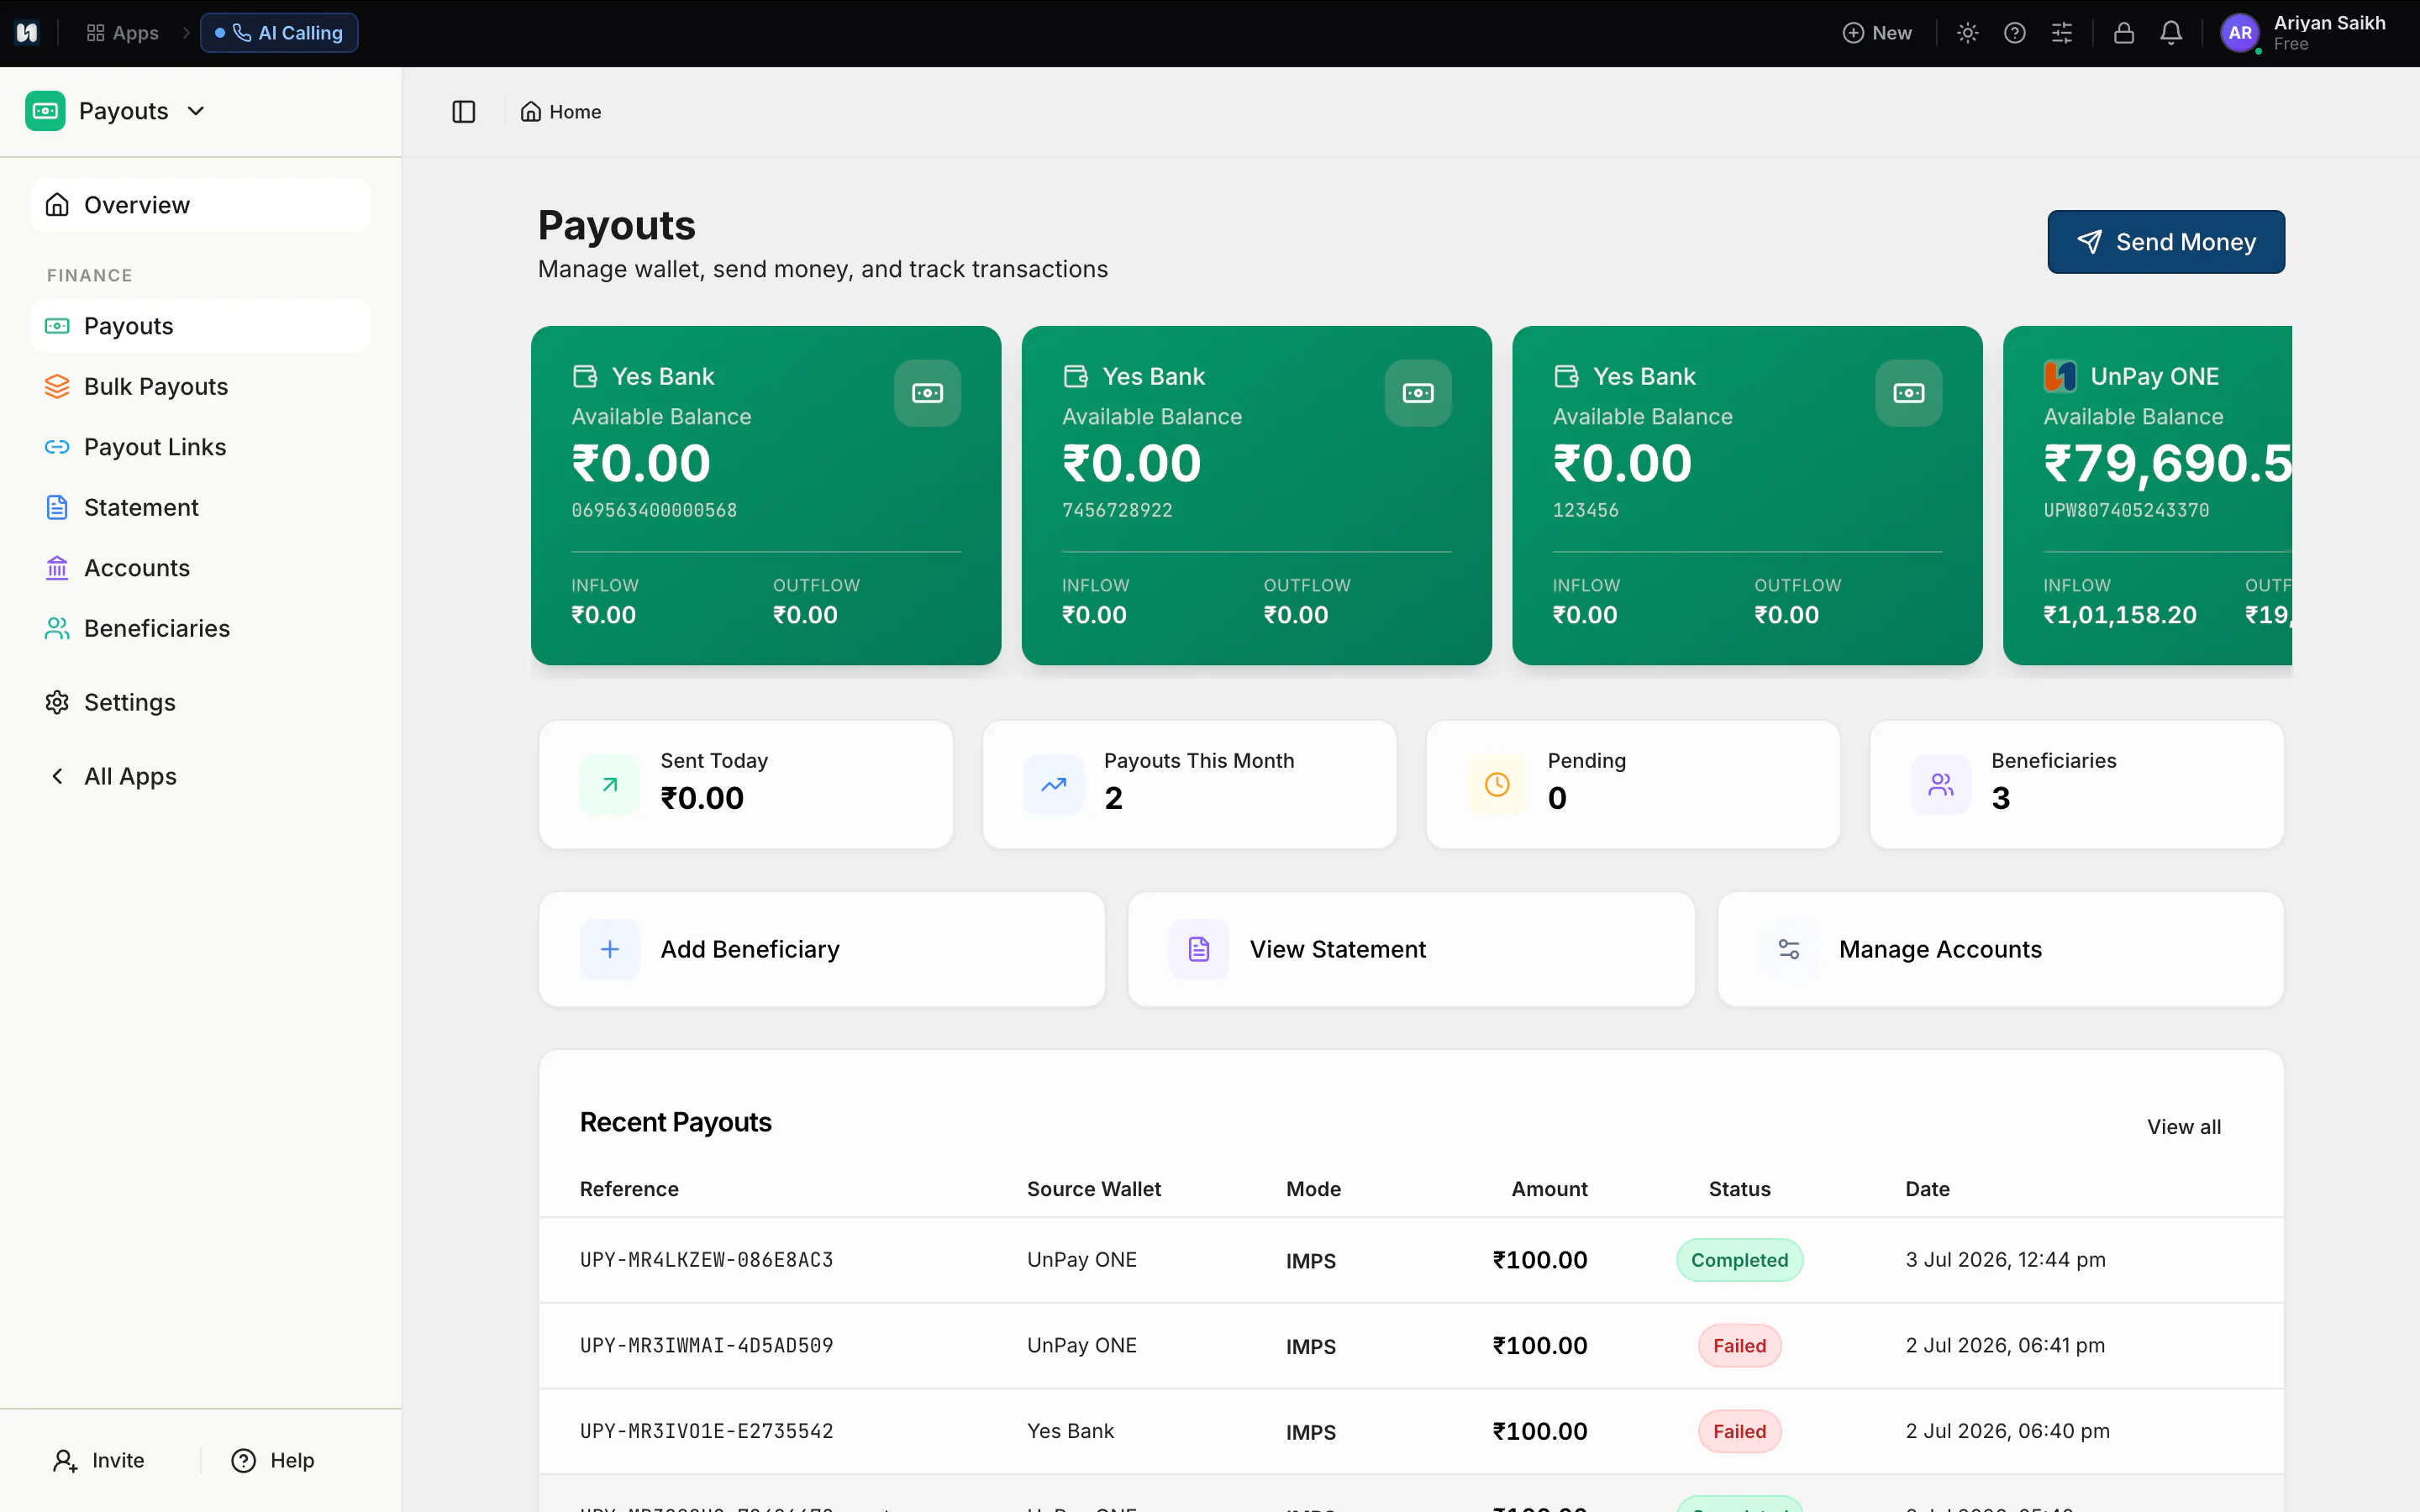Open Payout Links in the sidebar

point(200,447)
